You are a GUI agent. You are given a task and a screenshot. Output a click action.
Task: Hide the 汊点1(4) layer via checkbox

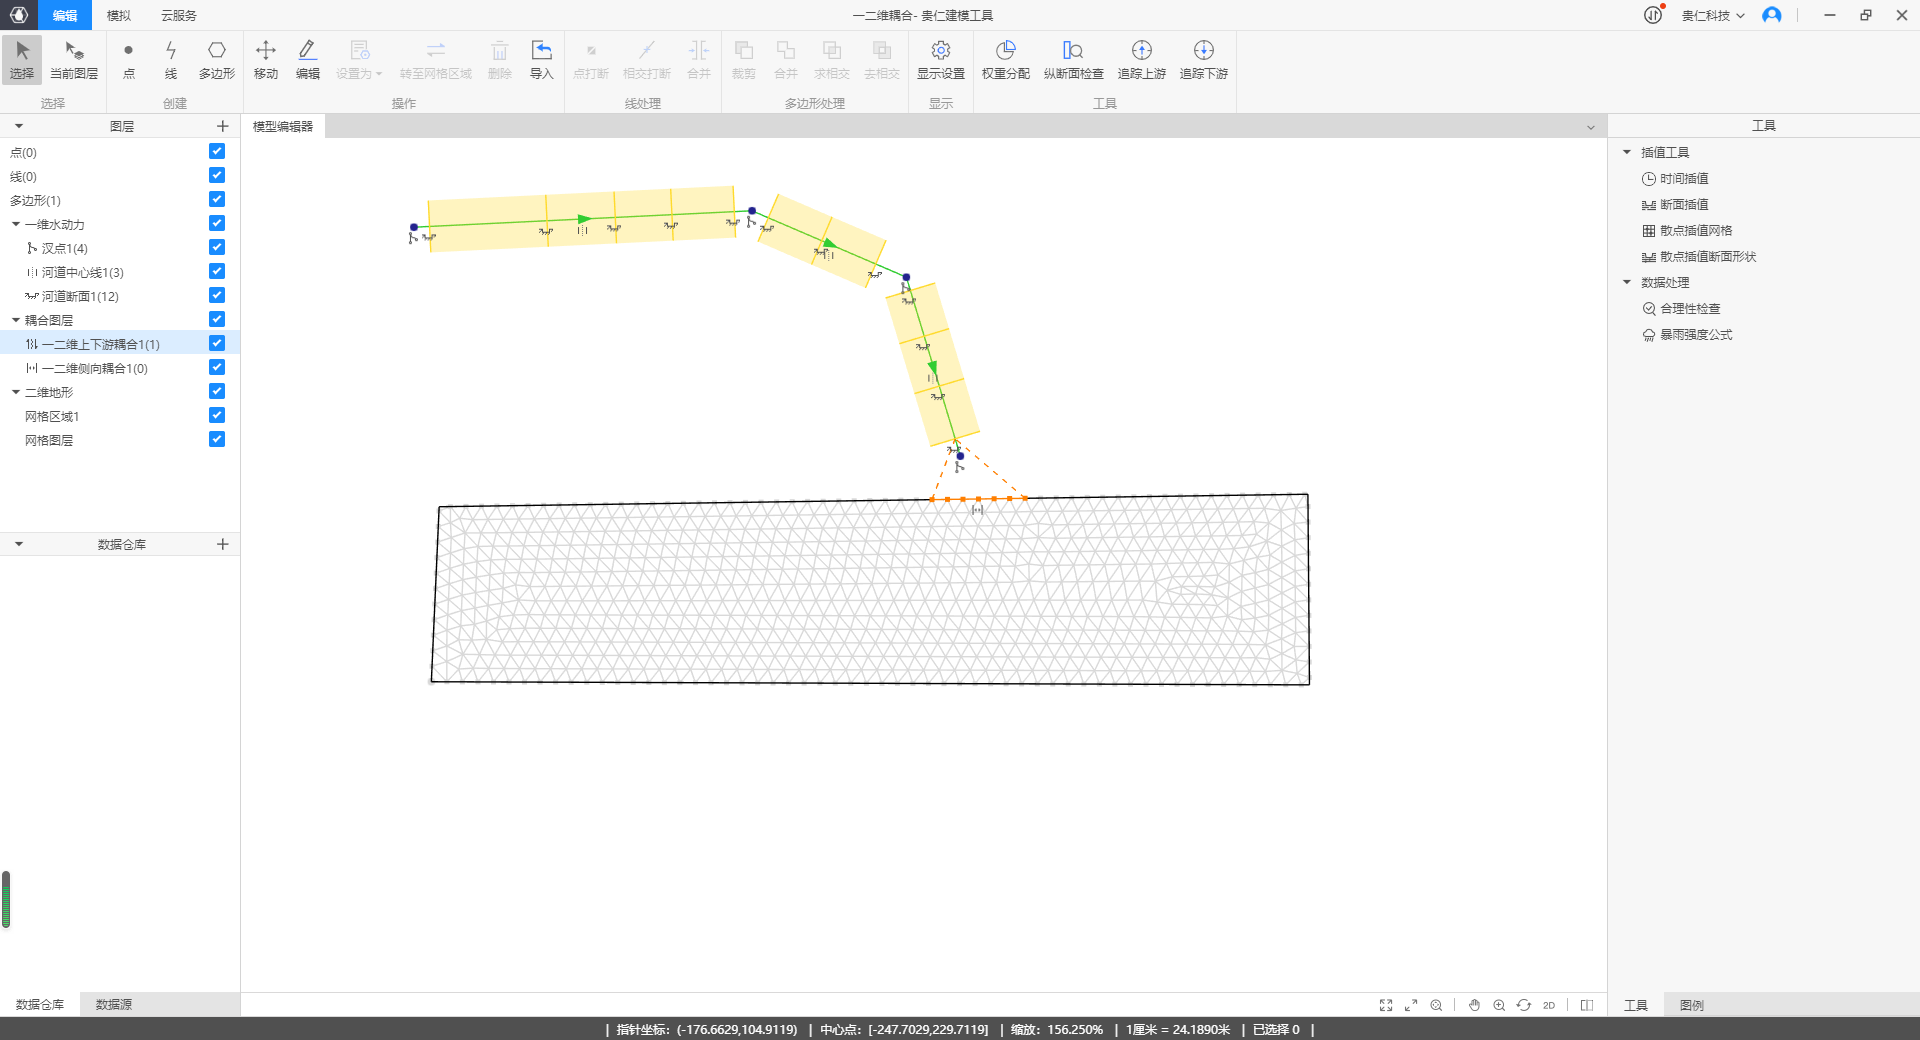pos(217,247)
